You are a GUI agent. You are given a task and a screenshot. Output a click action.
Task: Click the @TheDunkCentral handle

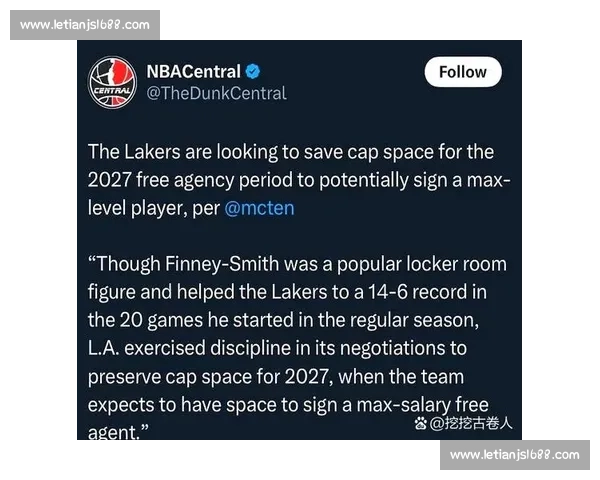(x=216, y=93)
